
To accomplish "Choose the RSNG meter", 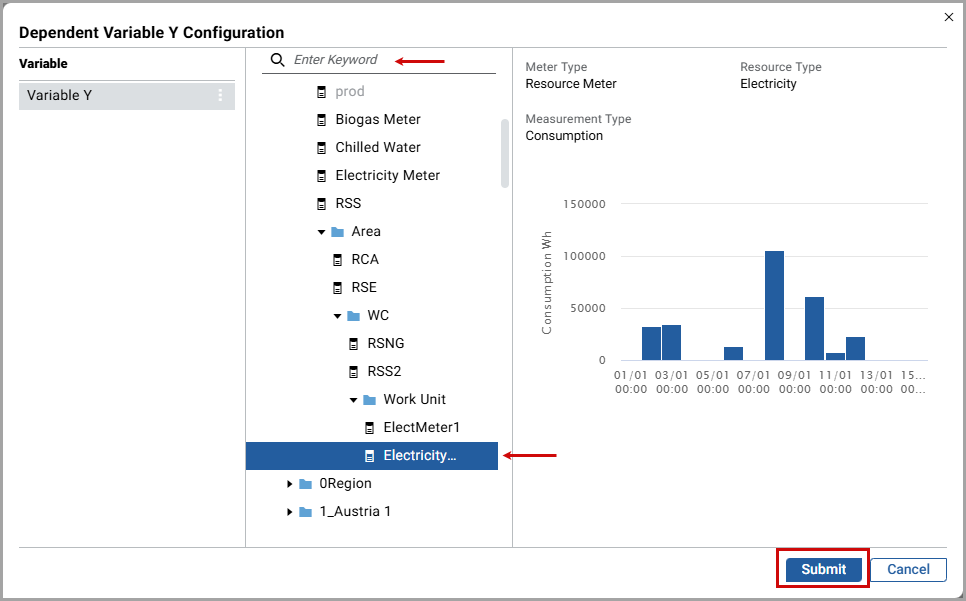I will 385,343.
